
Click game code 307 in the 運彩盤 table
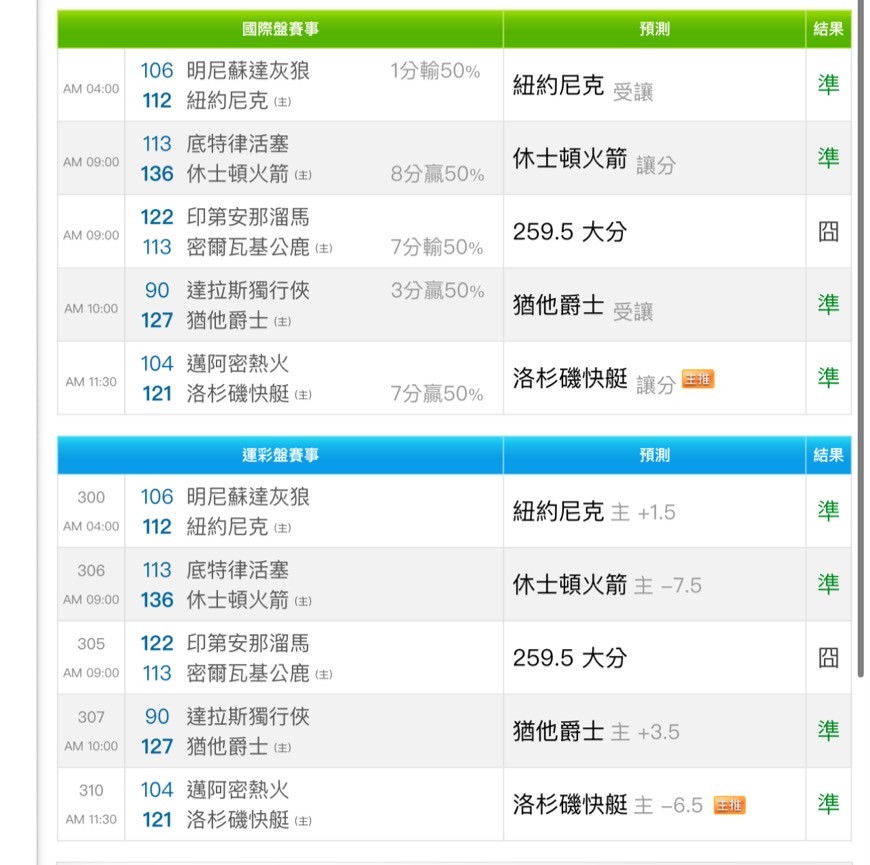pos(91,717)
